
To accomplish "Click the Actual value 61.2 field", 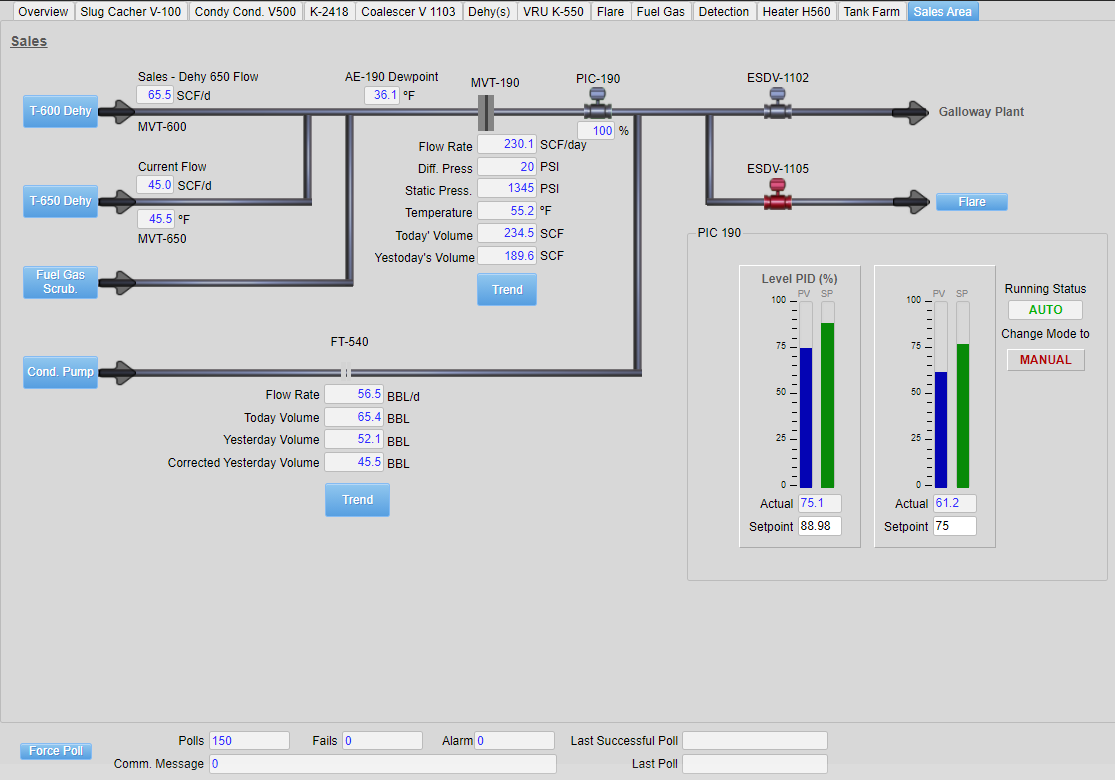I will 954,503.
